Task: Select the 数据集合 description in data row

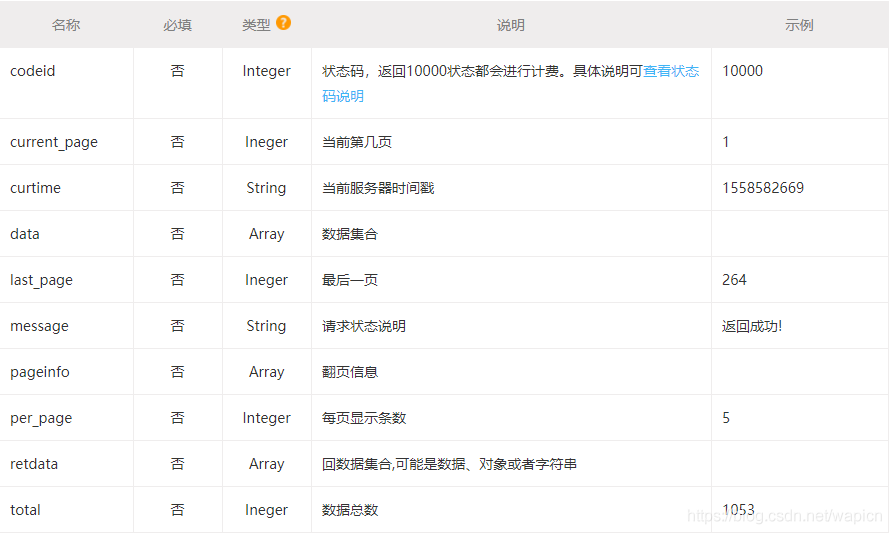Action: 350,234
